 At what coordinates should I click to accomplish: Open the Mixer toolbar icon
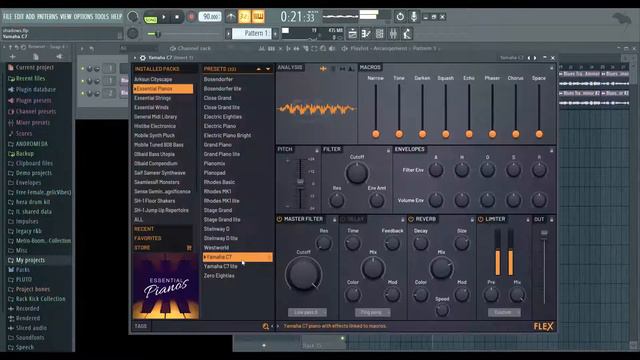click(x=393, y=34)
